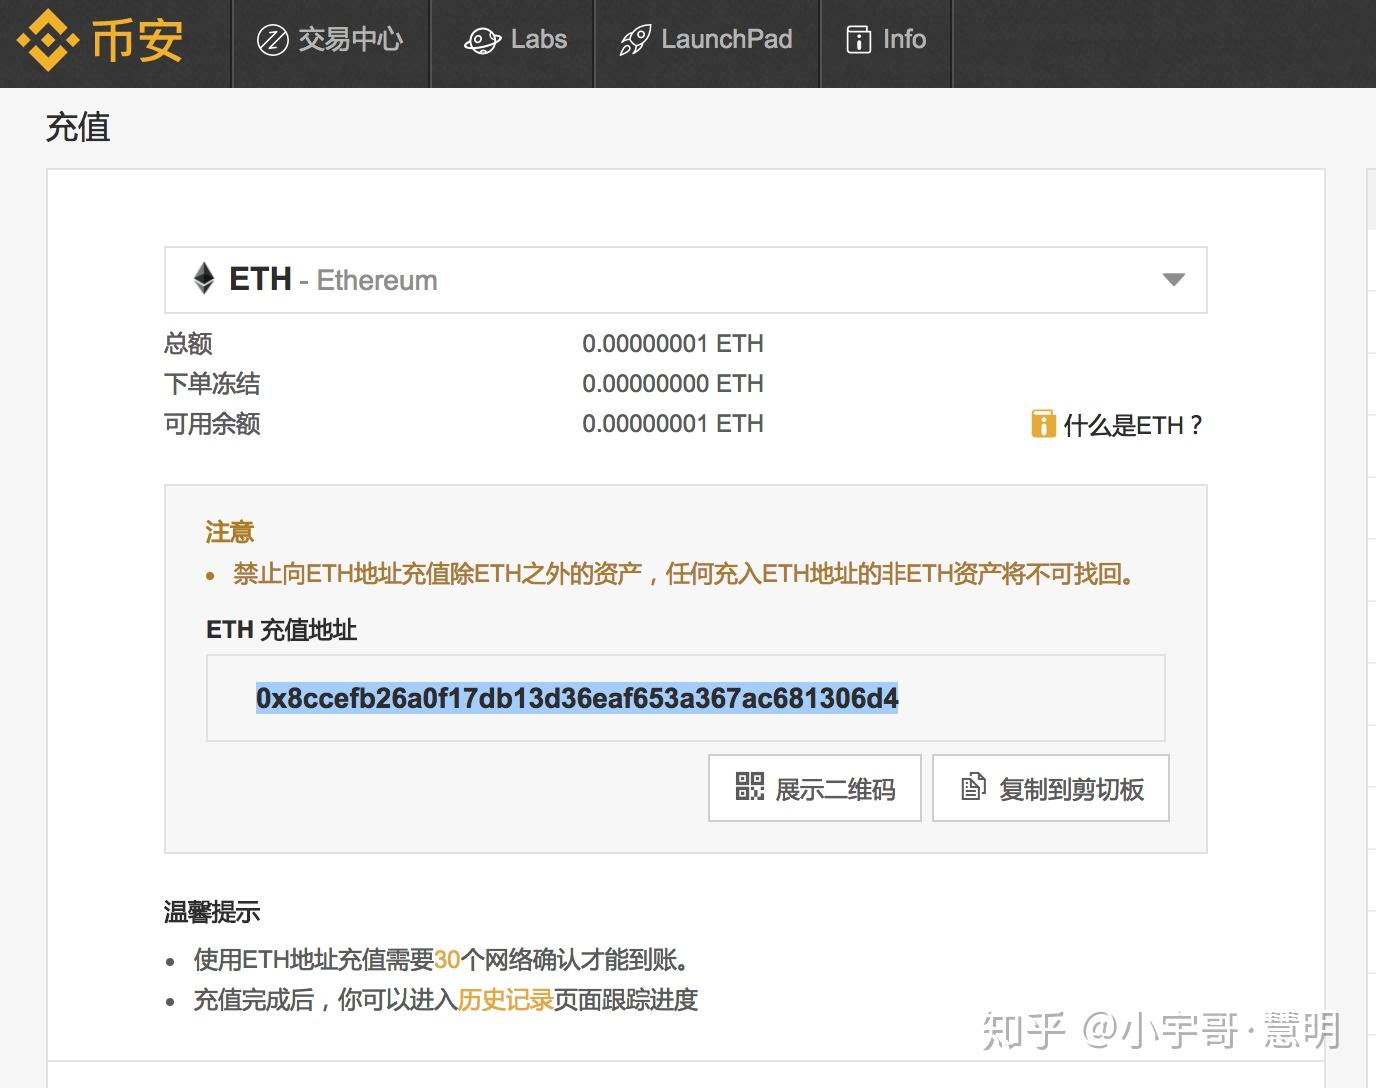Click the 什么是ETH help link
The height and width of the screenshot is (1088, 1376).
1130,424
